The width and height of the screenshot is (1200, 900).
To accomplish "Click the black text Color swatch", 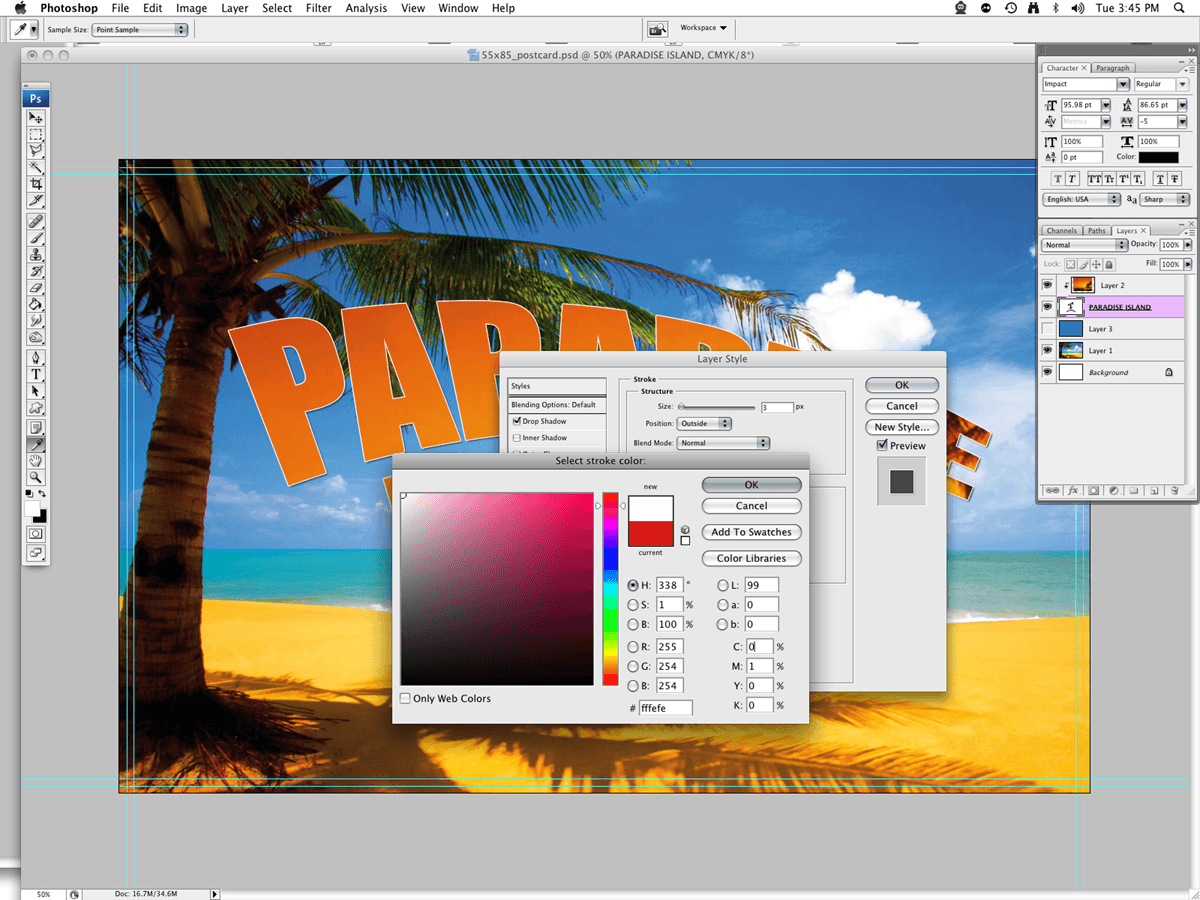I will click(x=1158, y=157).
